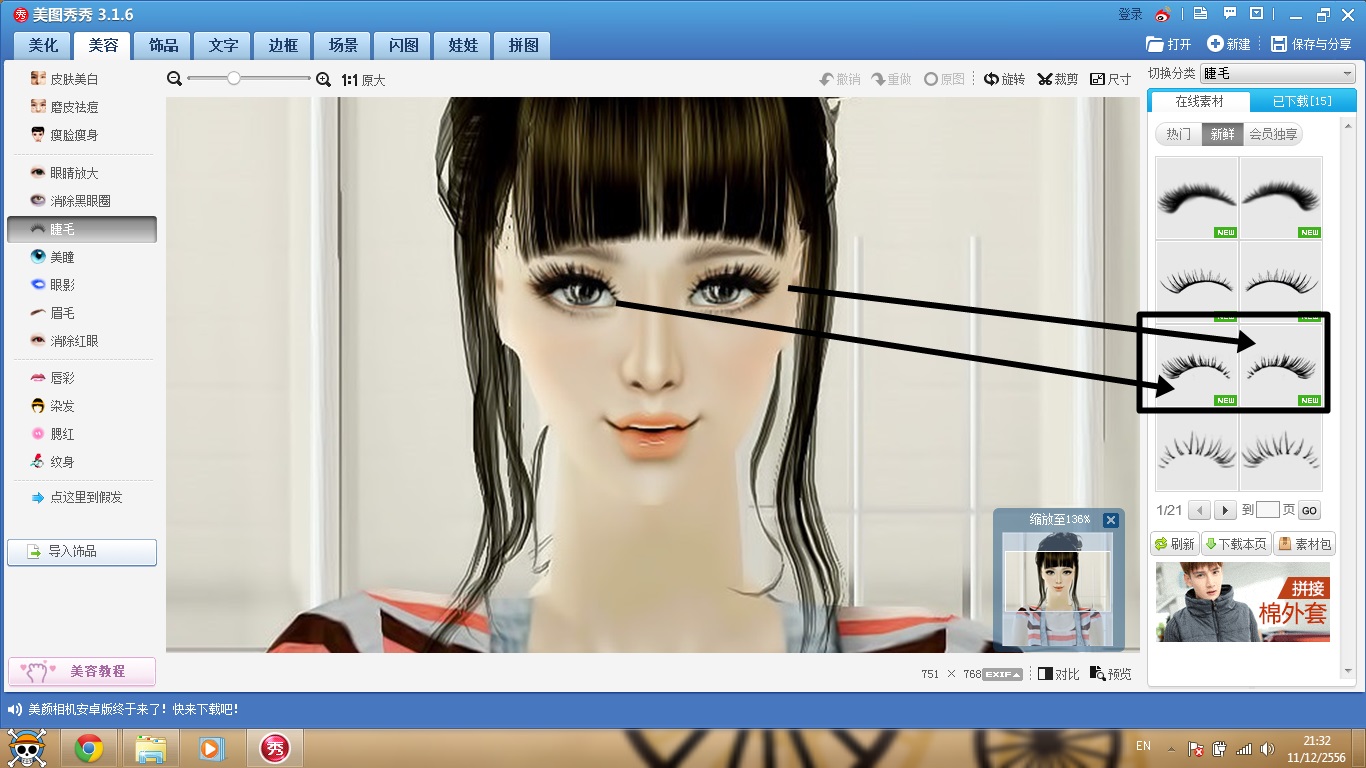
Task: Open the 拼图 collage tab
Action: pyautogui.click(x=523, y=45)
